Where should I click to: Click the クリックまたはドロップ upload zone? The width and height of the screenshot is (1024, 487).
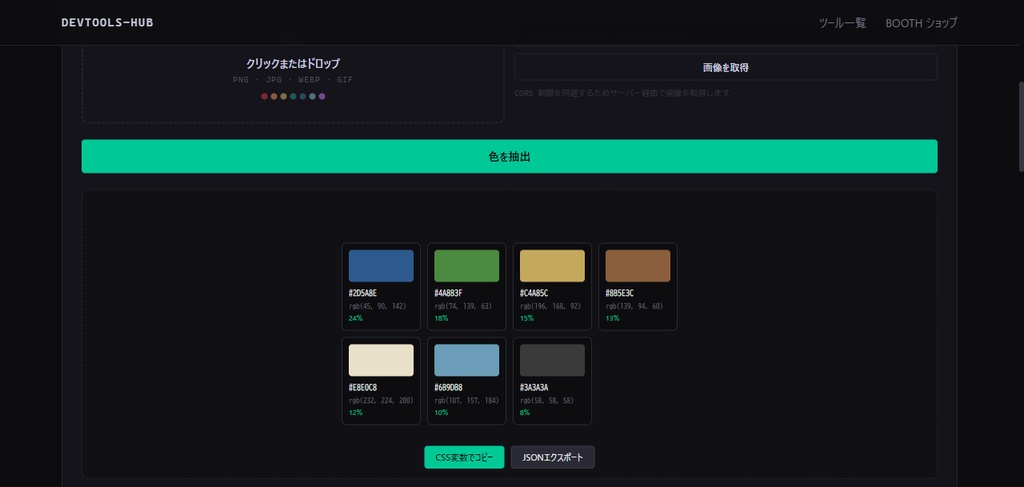293,82
